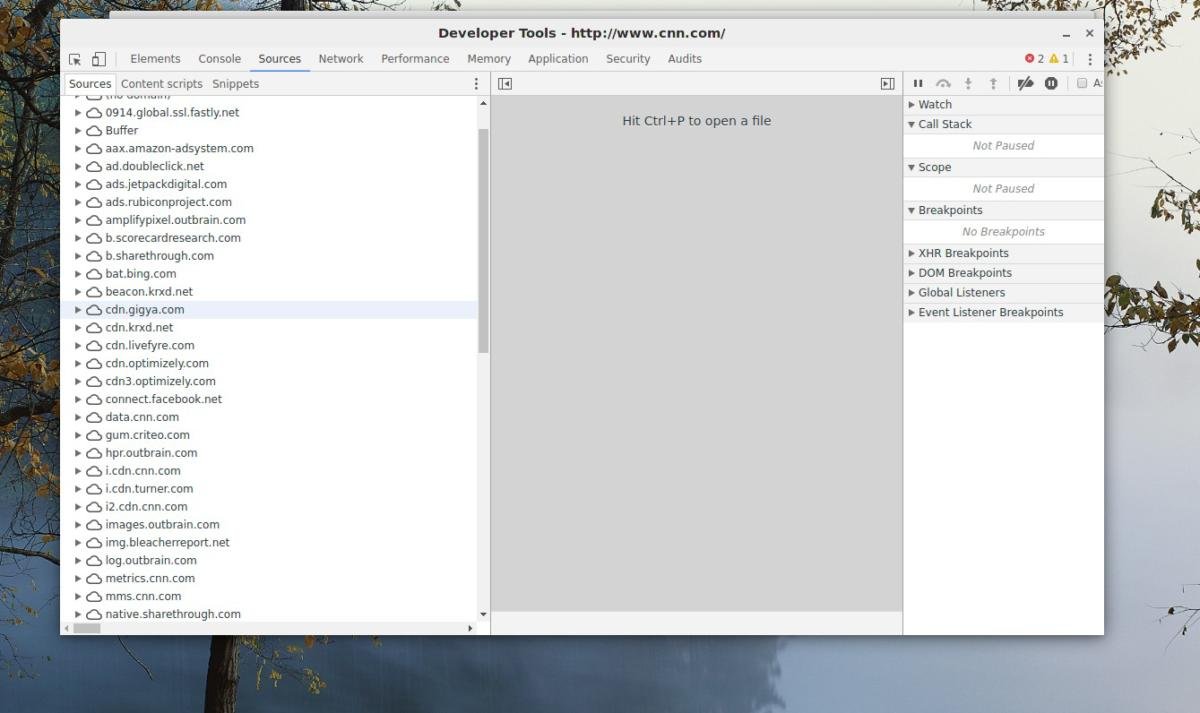Select the Snippets navigator tab
Viewport: 1200px width, 713px height.
(x=235, y=84)
